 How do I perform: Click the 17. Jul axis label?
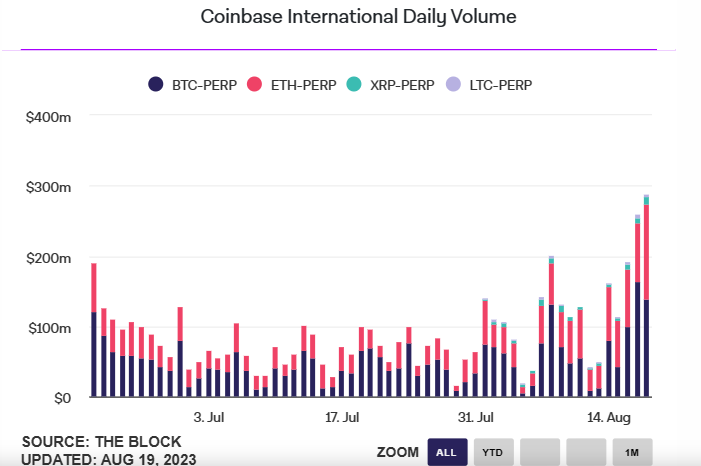pyautogui.click(x=342, y=417)
